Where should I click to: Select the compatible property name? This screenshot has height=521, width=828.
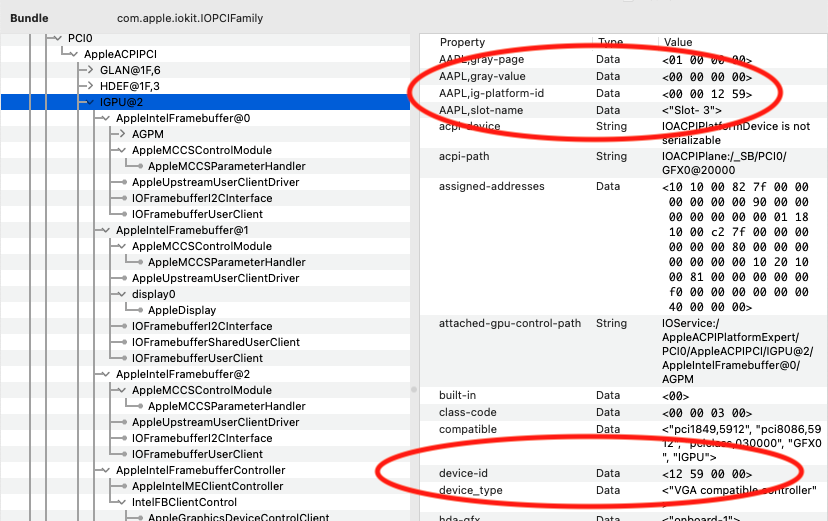(x=468, y=429)
